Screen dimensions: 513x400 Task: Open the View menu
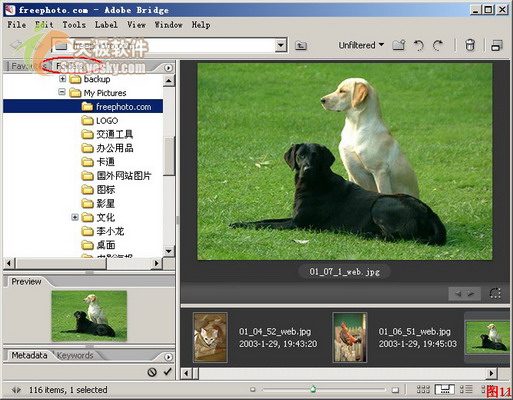[x=136, y=25]
